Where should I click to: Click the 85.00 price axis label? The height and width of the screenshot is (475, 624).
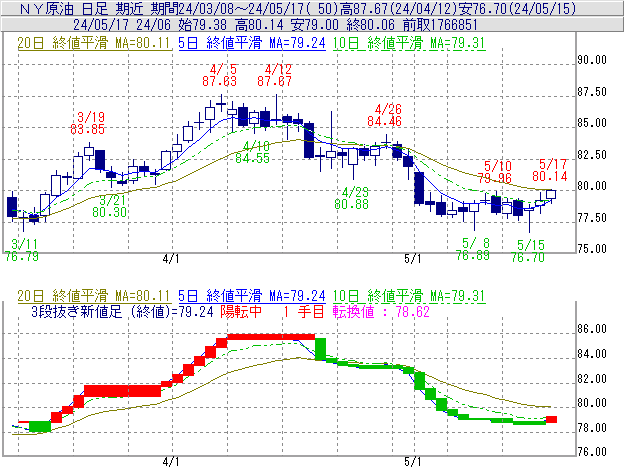tap(592, 123)
